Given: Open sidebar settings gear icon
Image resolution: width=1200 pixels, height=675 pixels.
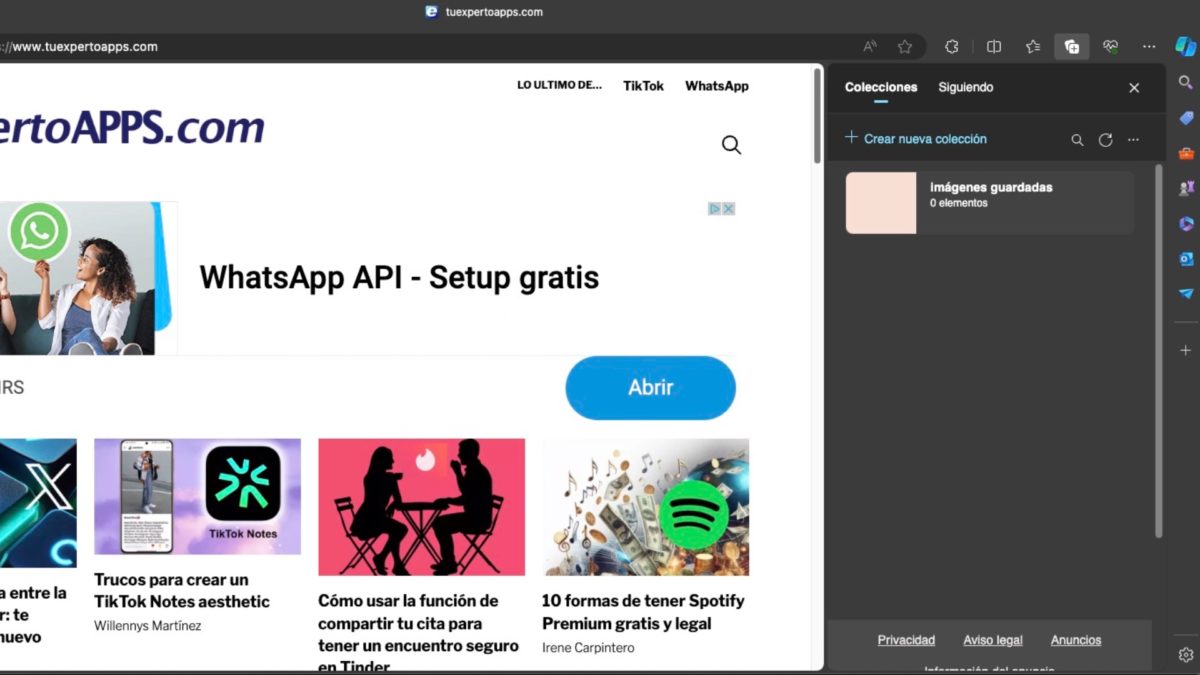Looking at the screenshot, I should point(1186,655).
